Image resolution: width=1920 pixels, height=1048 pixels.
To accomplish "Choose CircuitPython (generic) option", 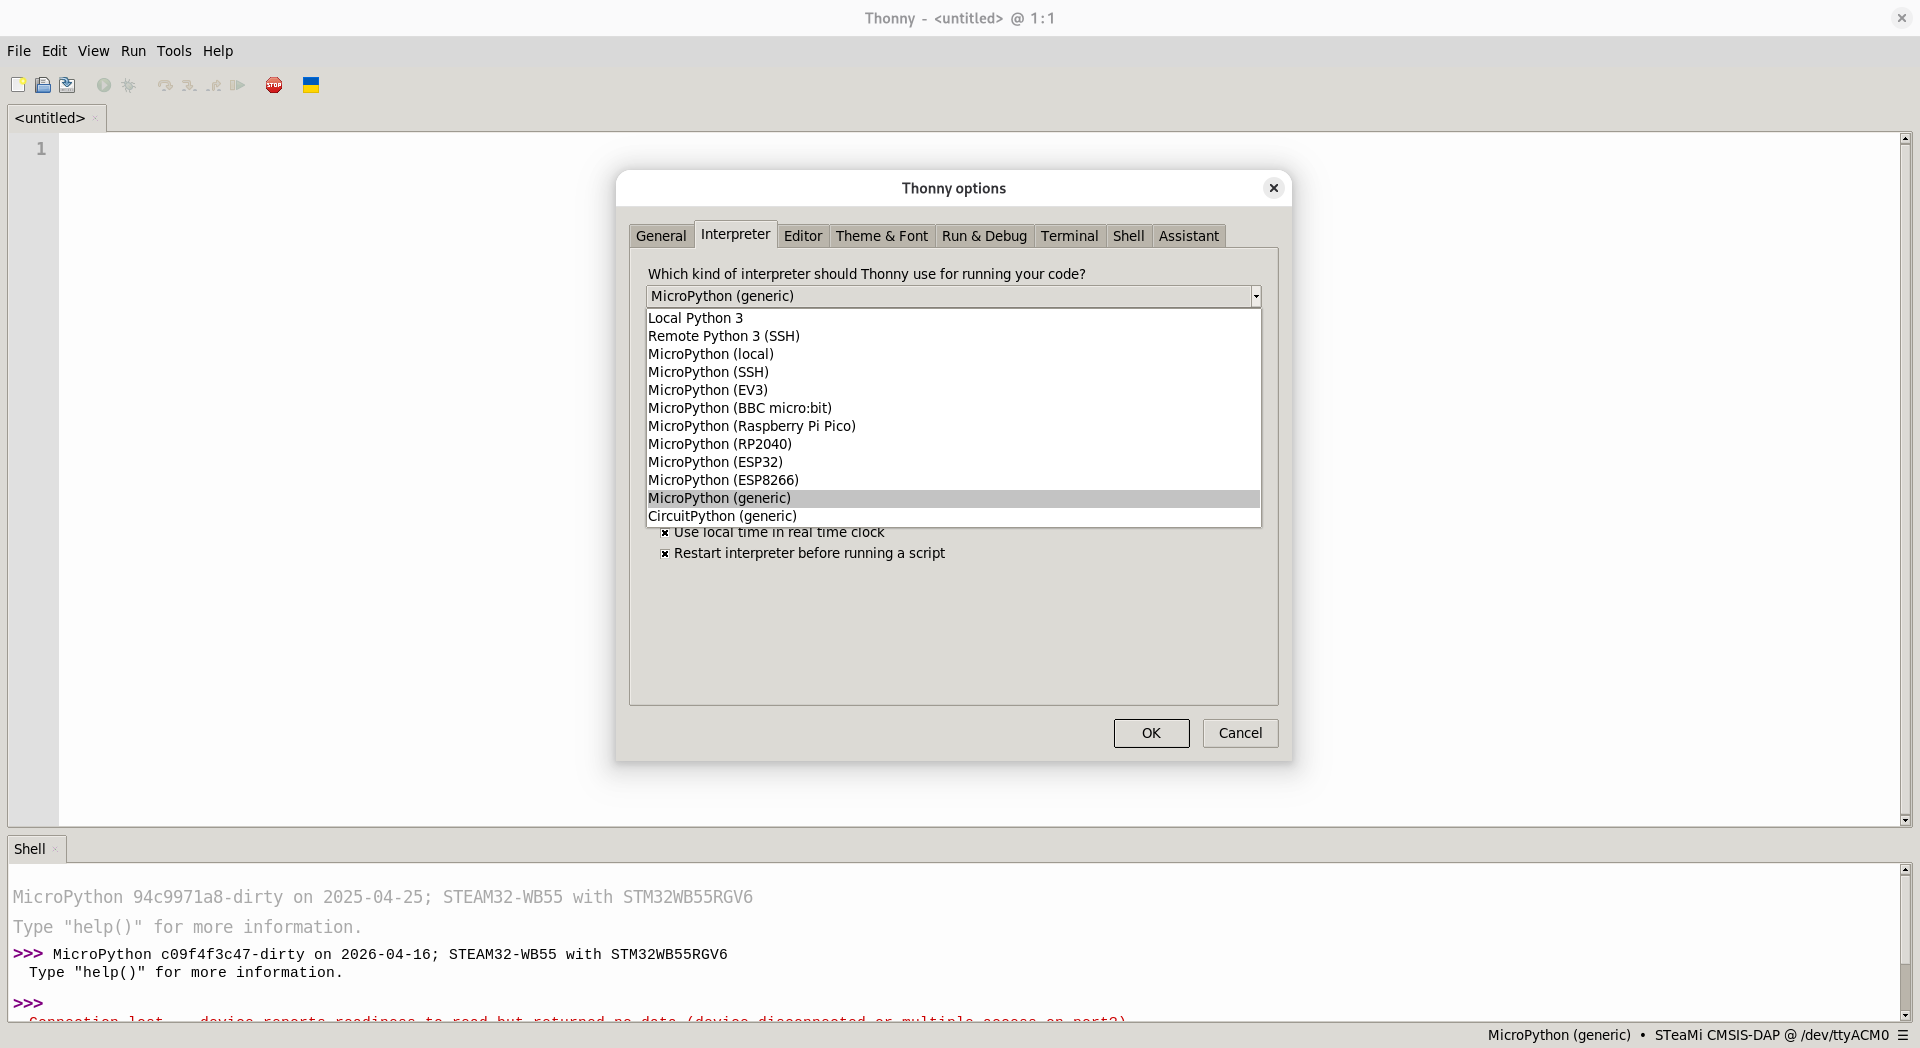I will 953,516.
